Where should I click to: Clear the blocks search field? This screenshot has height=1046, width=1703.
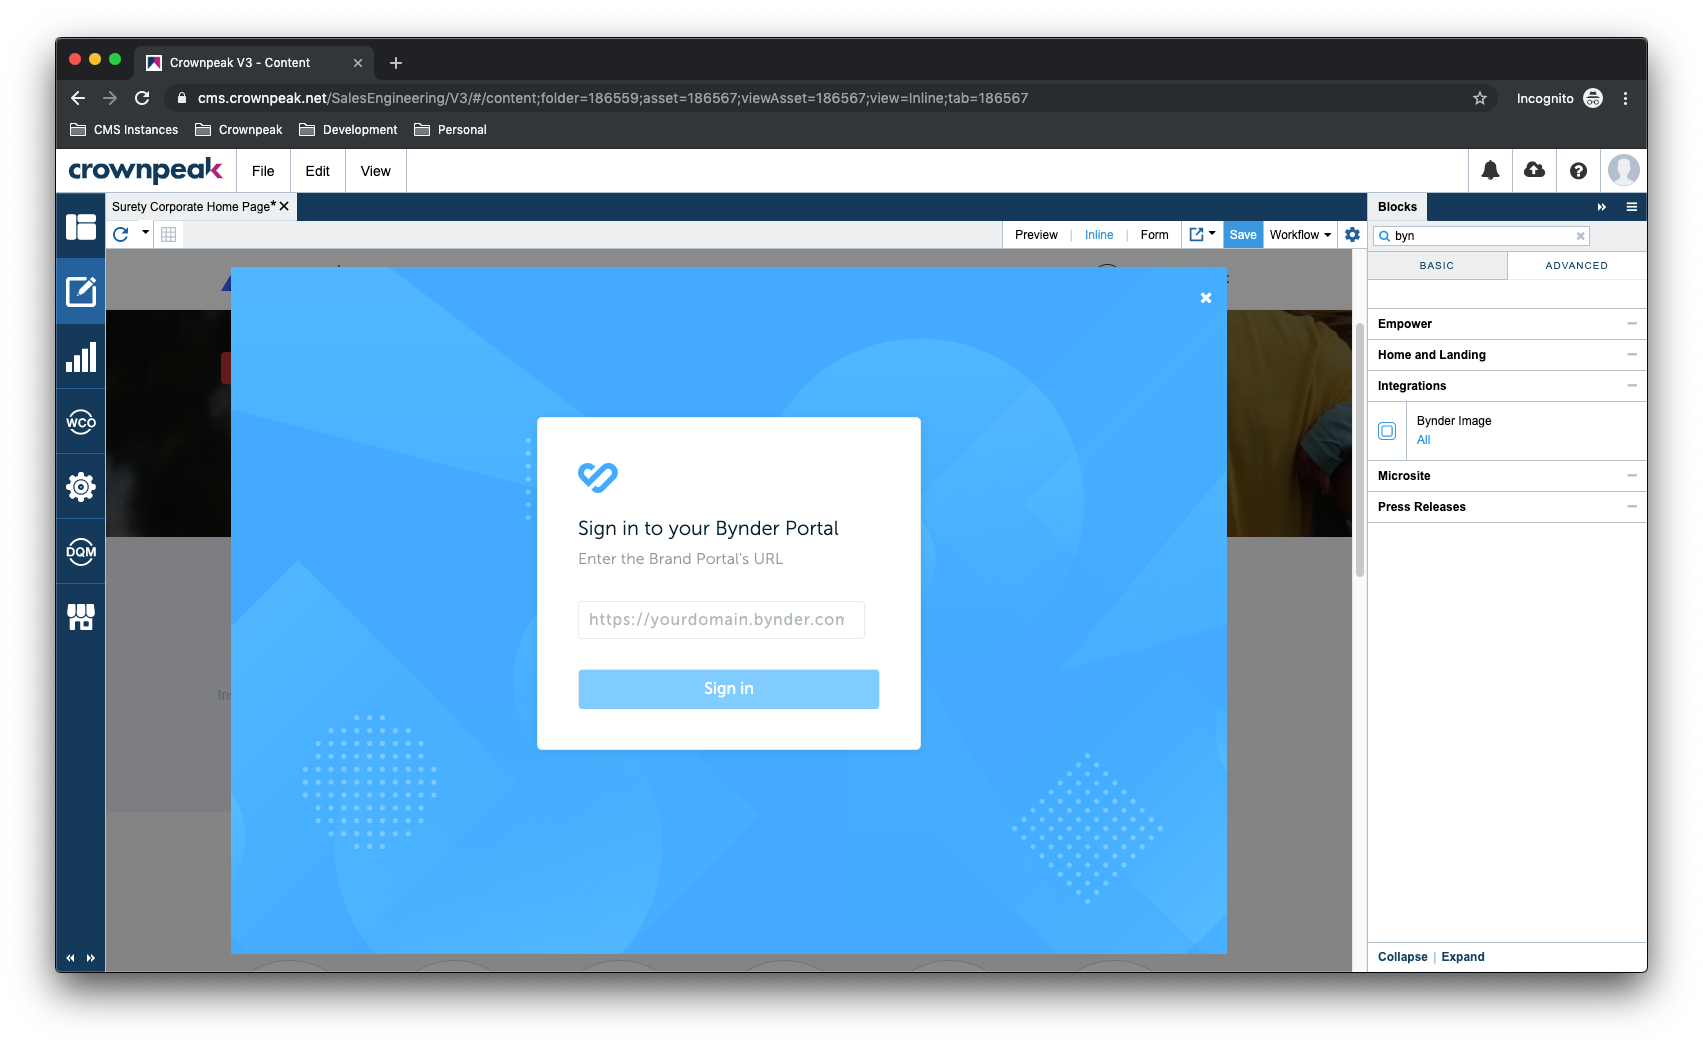click(1580, 236)
